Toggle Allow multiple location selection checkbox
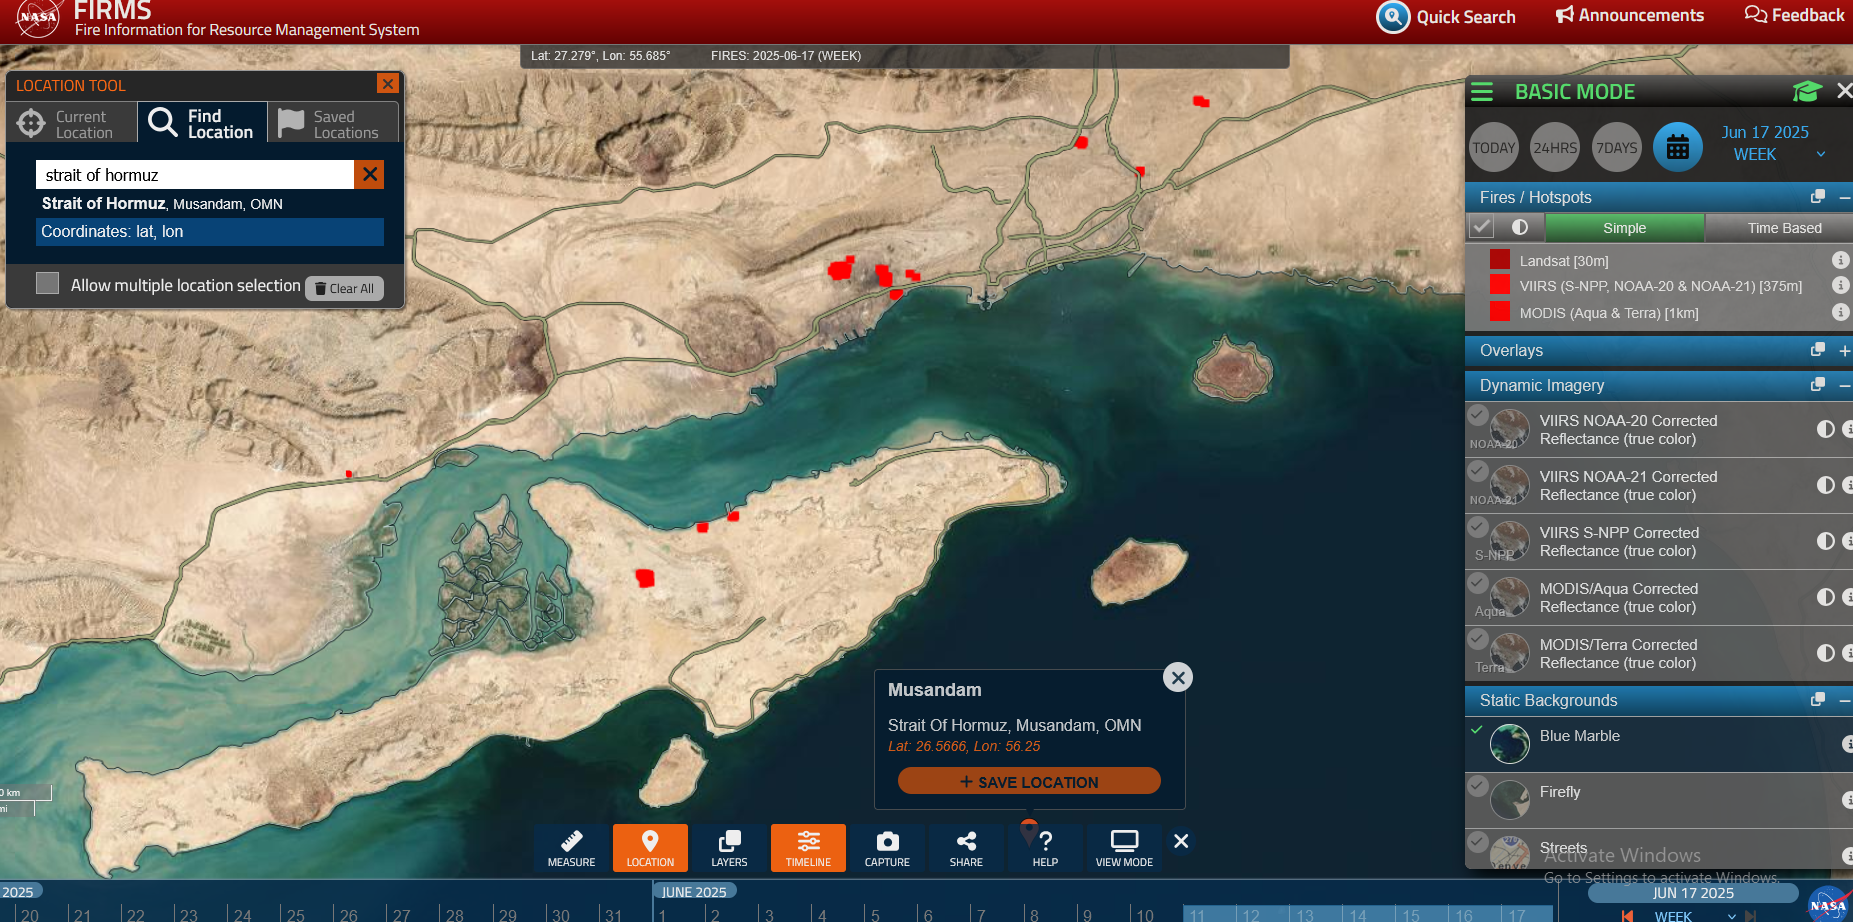 coord(47,283)
